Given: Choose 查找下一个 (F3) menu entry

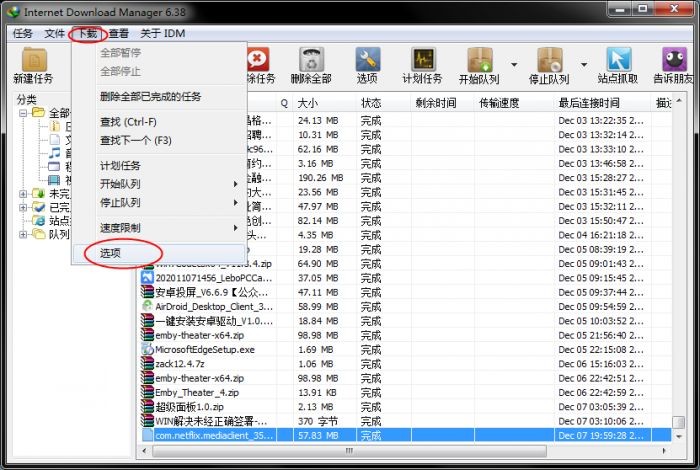Looking at the screenshot, I should pyautogui.click(x=159, y=141).
